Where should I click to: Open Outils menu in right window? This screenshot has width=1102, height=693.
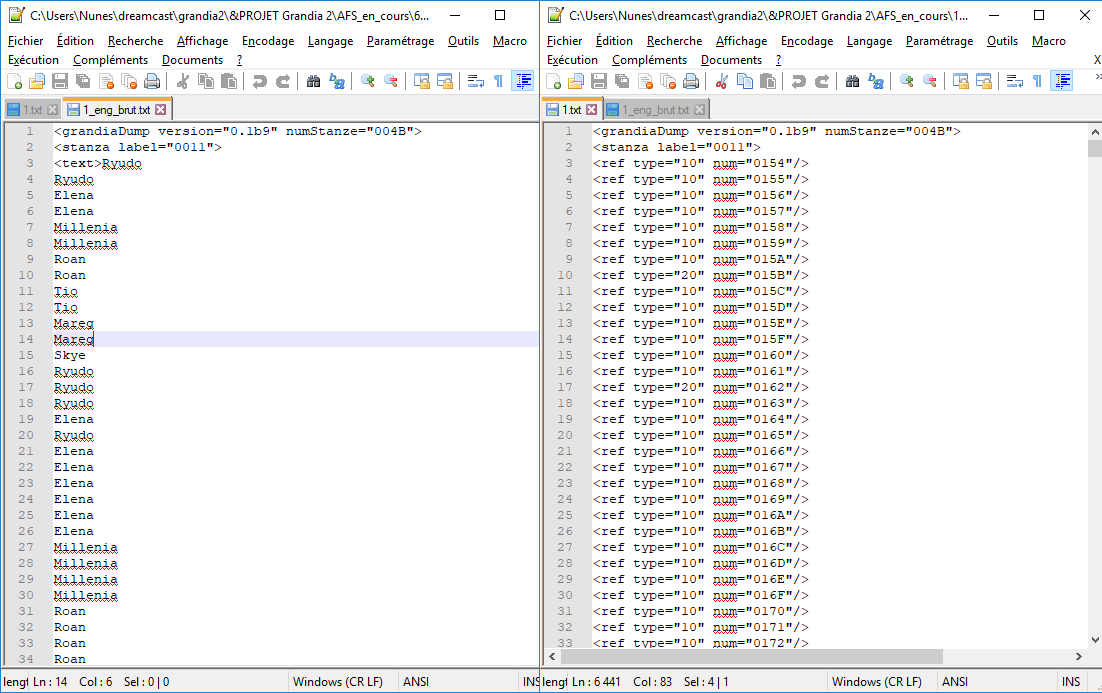(1002, 41)
